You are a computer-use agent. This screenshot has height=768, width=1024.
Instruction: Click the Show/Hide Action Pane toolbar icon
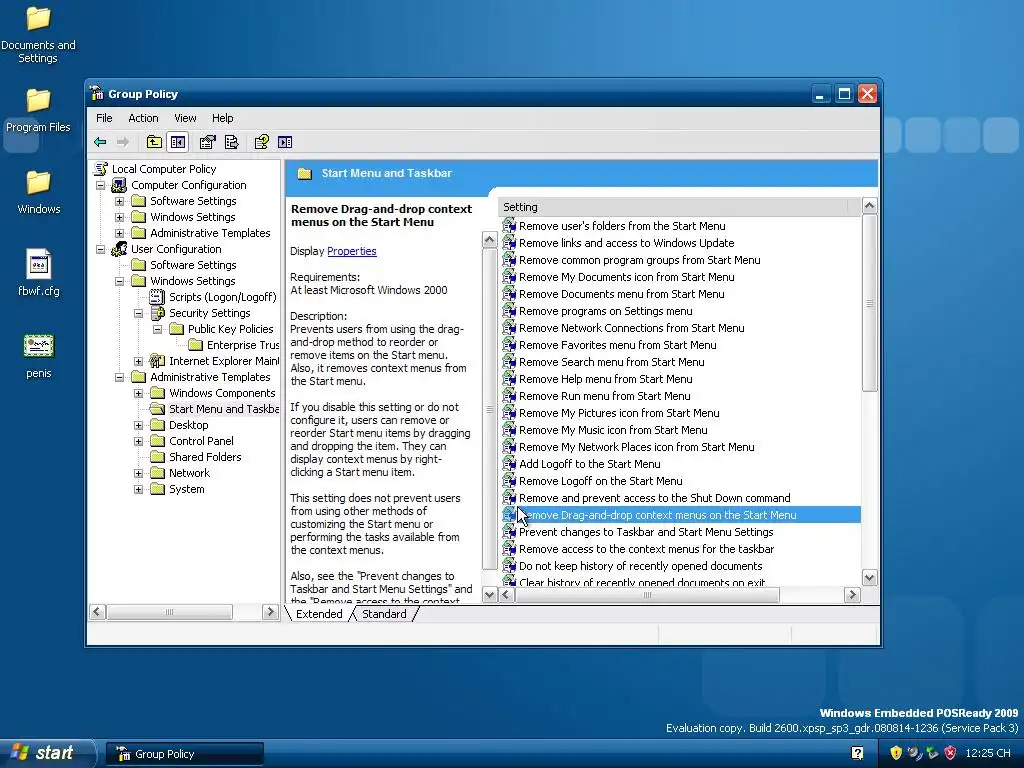(285, 142)
